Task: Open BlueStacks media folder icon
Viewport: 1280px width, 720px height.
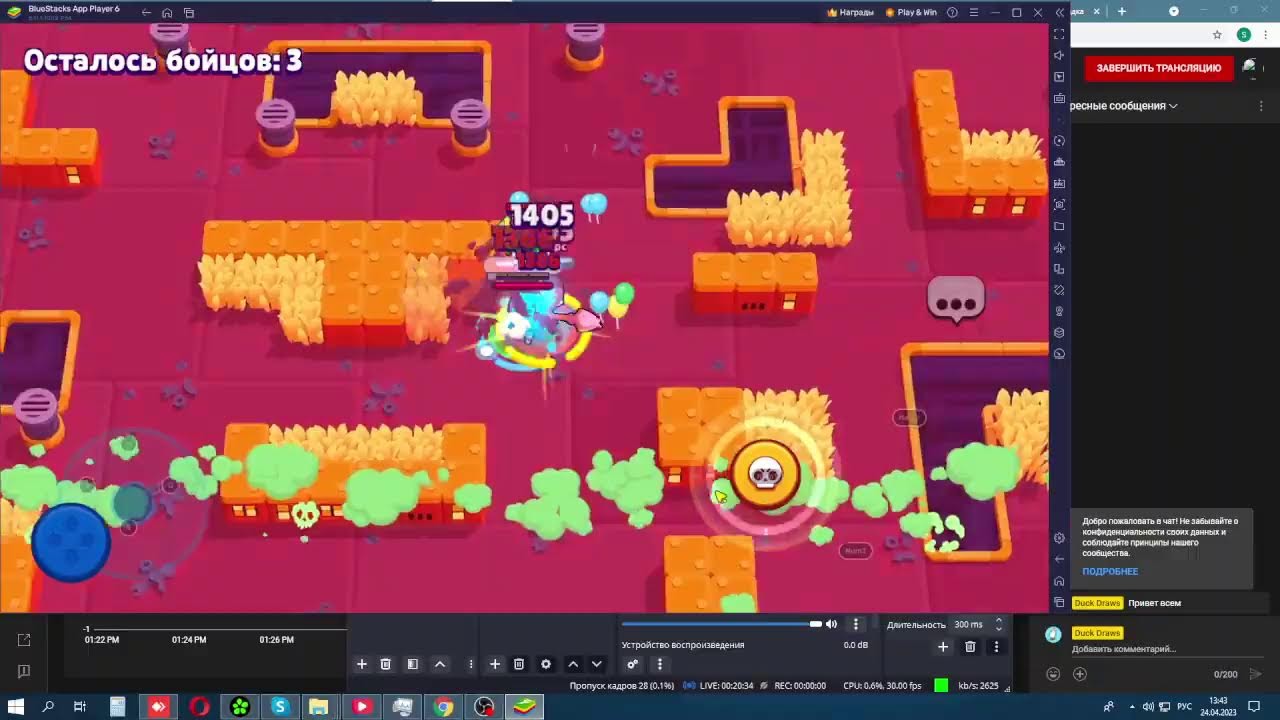Action: [1059, 226]
